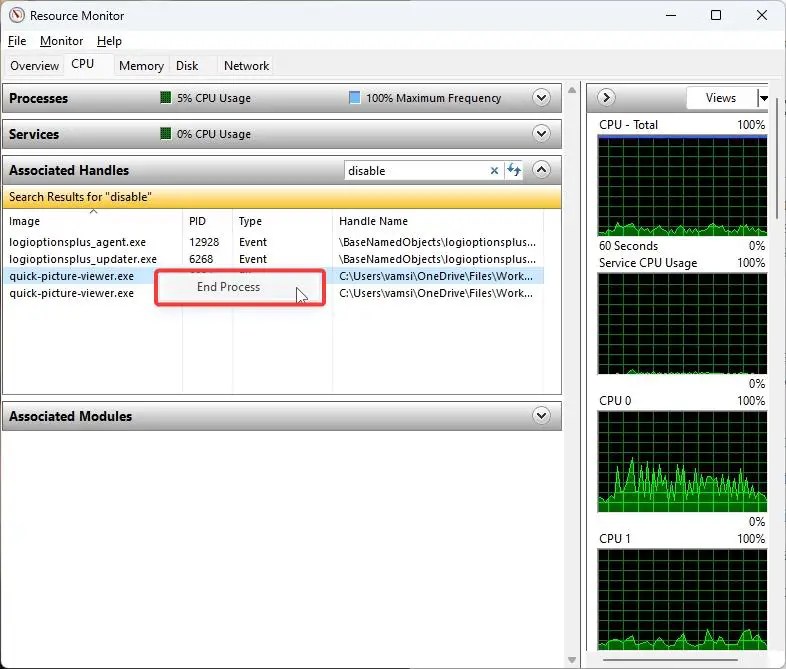This screenshot has width=786, height=669.
Task: Switch to the Overview tab
Action: click(x=34, y=66)
